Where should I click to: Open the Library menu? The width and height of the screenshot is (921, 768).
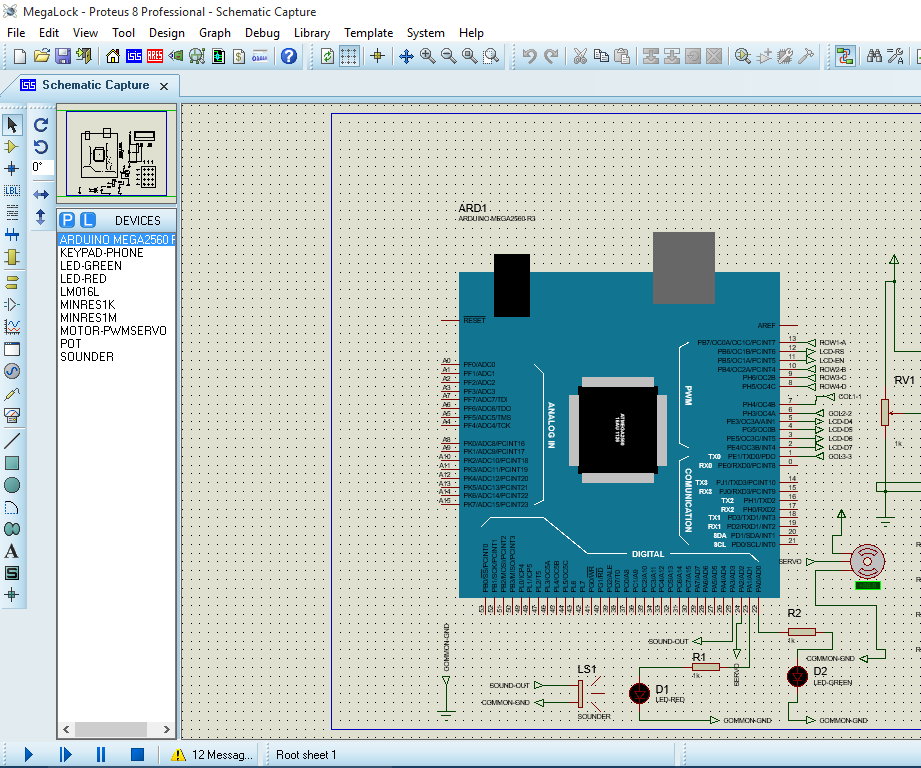pyautogui.click(x=311, y=33)
